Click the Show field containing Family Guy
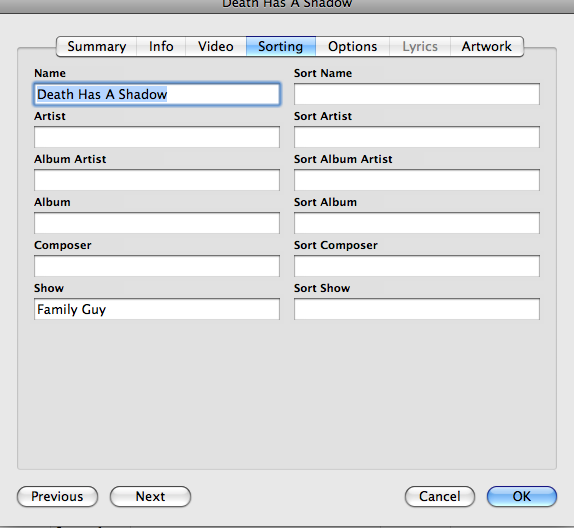Viewport: 574px width, 528px height. (x=157, y=309)
